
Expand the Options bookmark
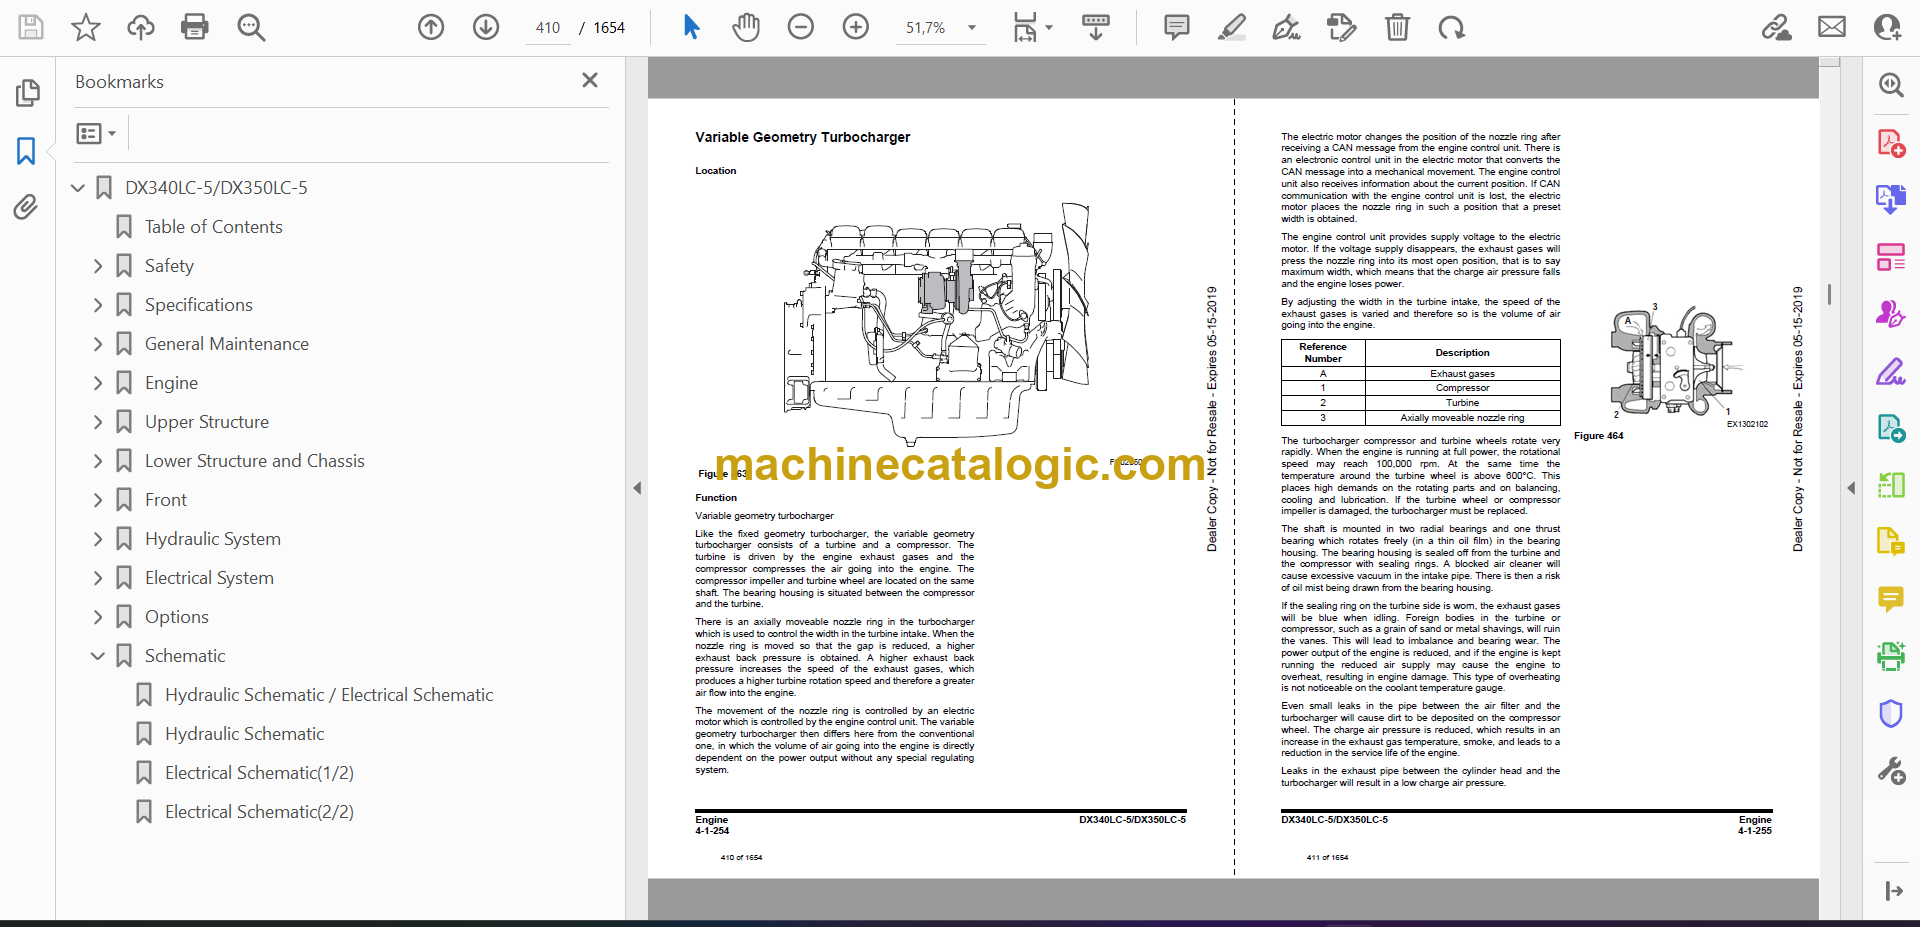coord(98,617)
